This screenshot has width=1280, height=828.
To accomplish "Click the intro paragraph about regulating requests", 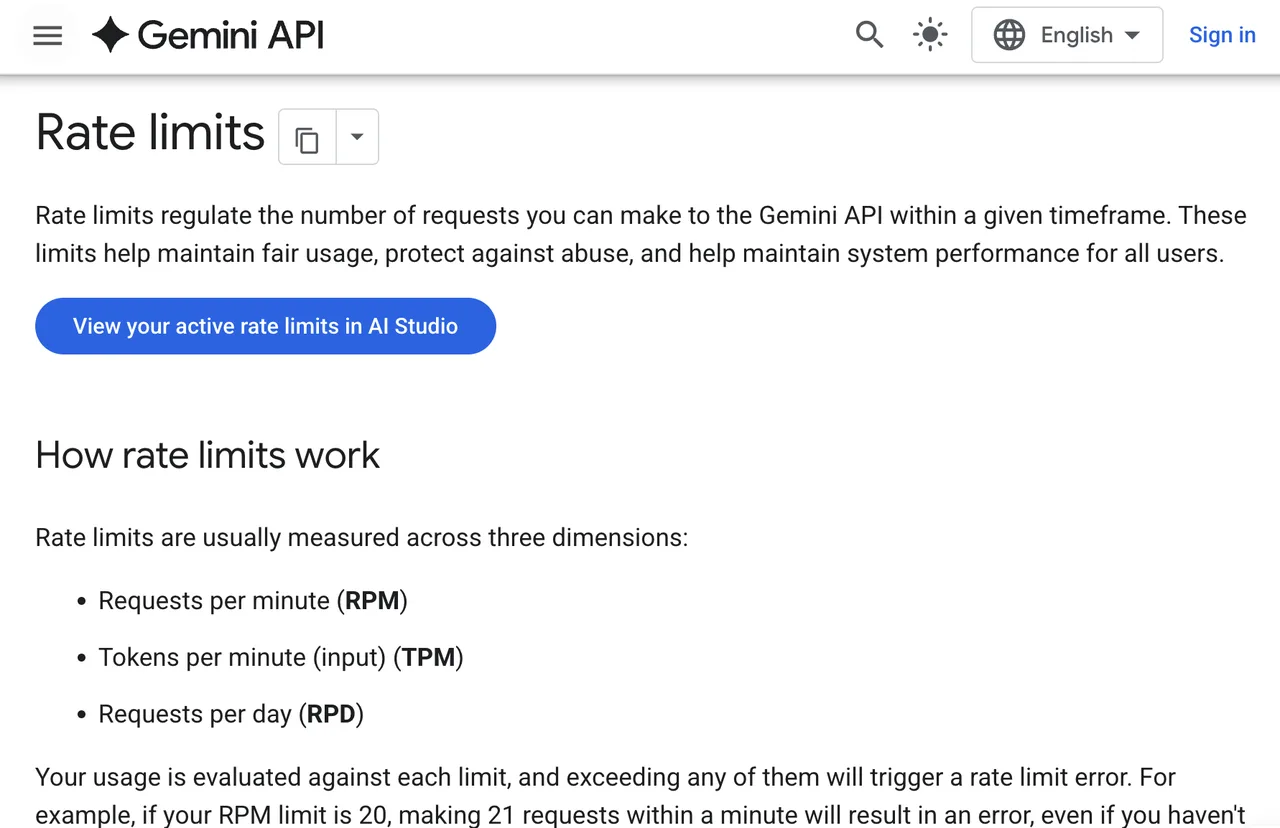I will pyautogui.click(x=640, y=234).
